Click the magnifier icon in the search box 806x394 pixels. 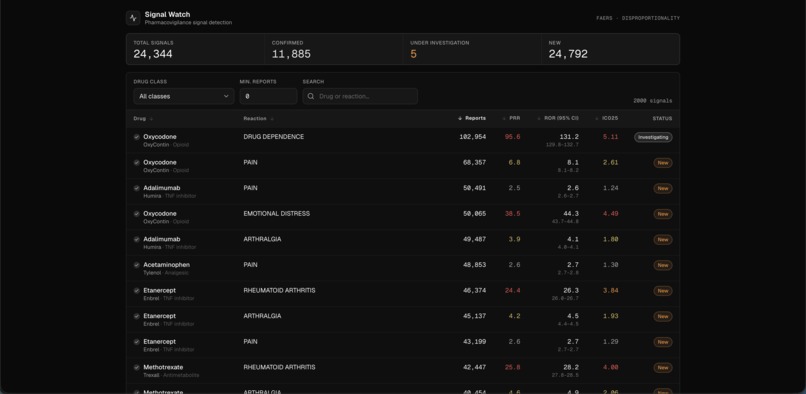click(x=310, y=96)
